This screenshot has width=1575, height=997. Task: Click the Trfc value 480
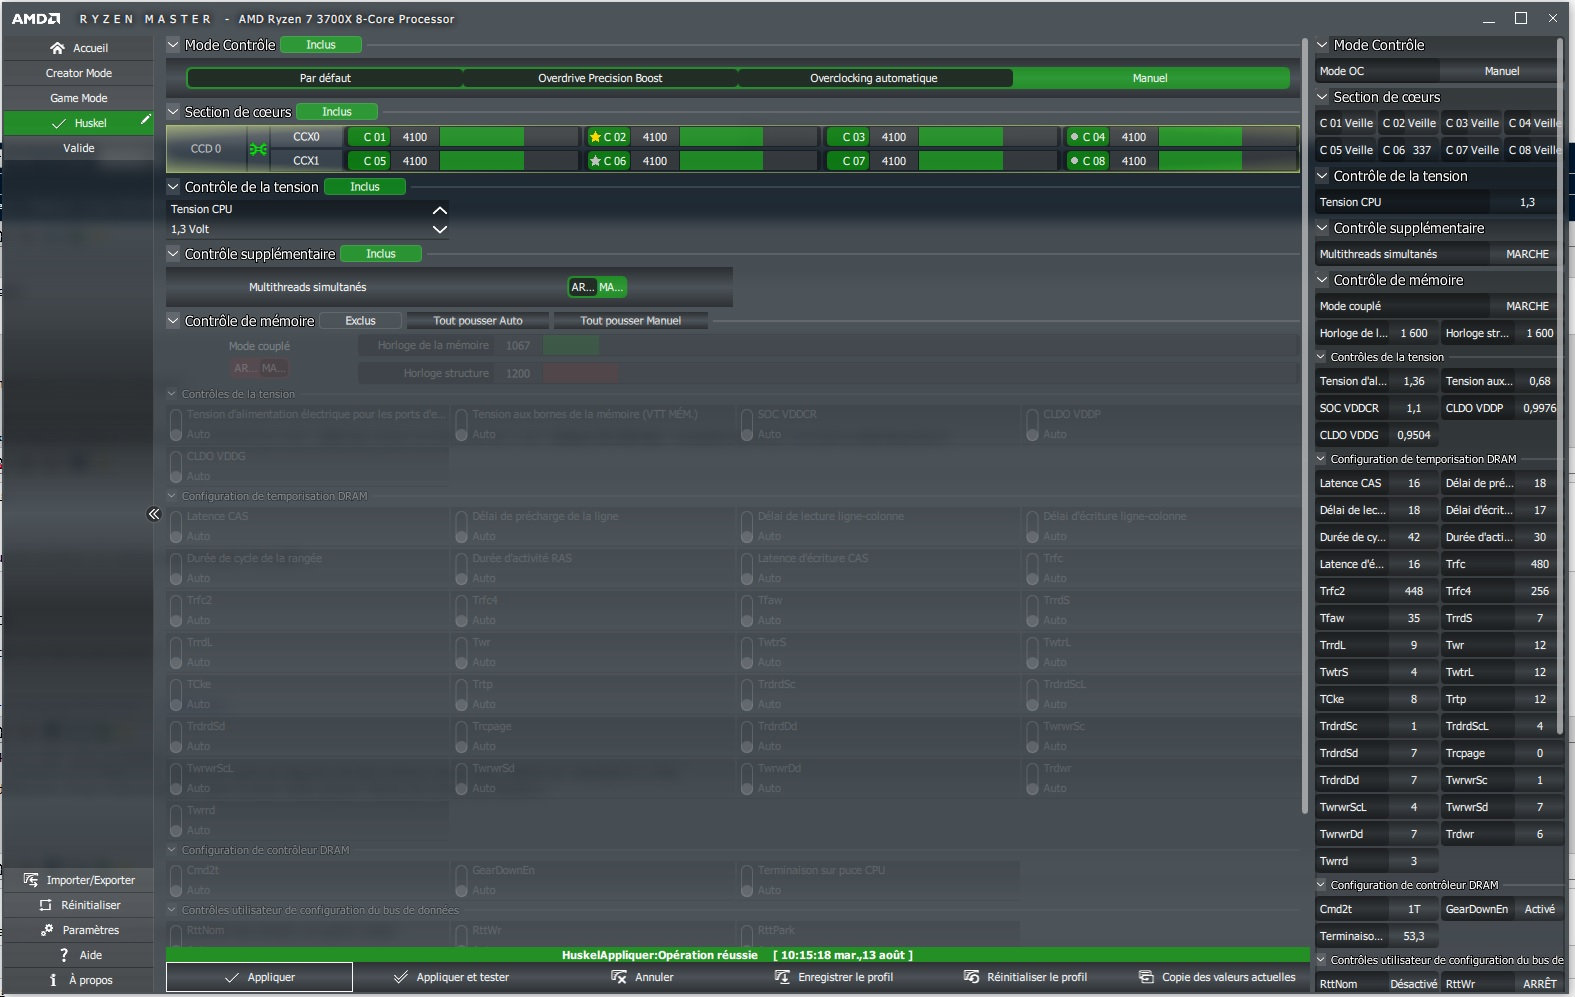click(x=1540, y=564)
